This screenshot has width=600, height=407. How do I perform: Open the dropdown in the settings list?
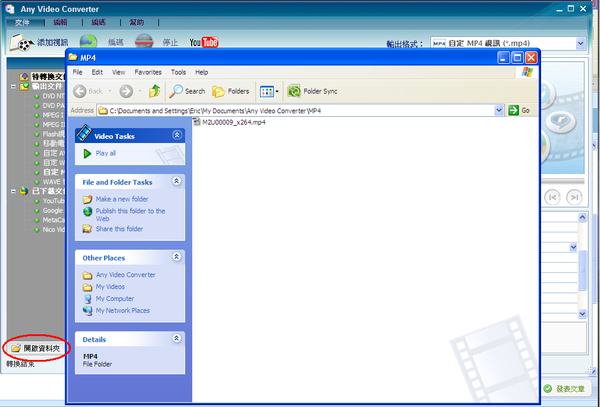tap(573, 247)
